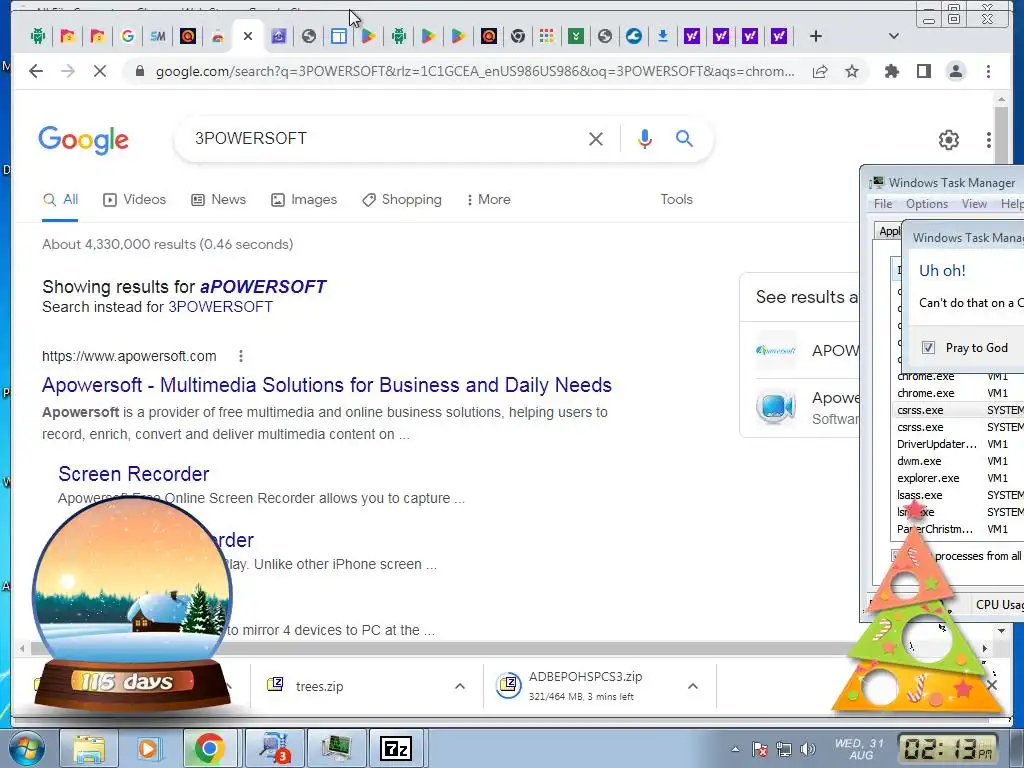1024x768 pixels.
Task: Close the currently active Chrome tab
Action: (248, 37)
